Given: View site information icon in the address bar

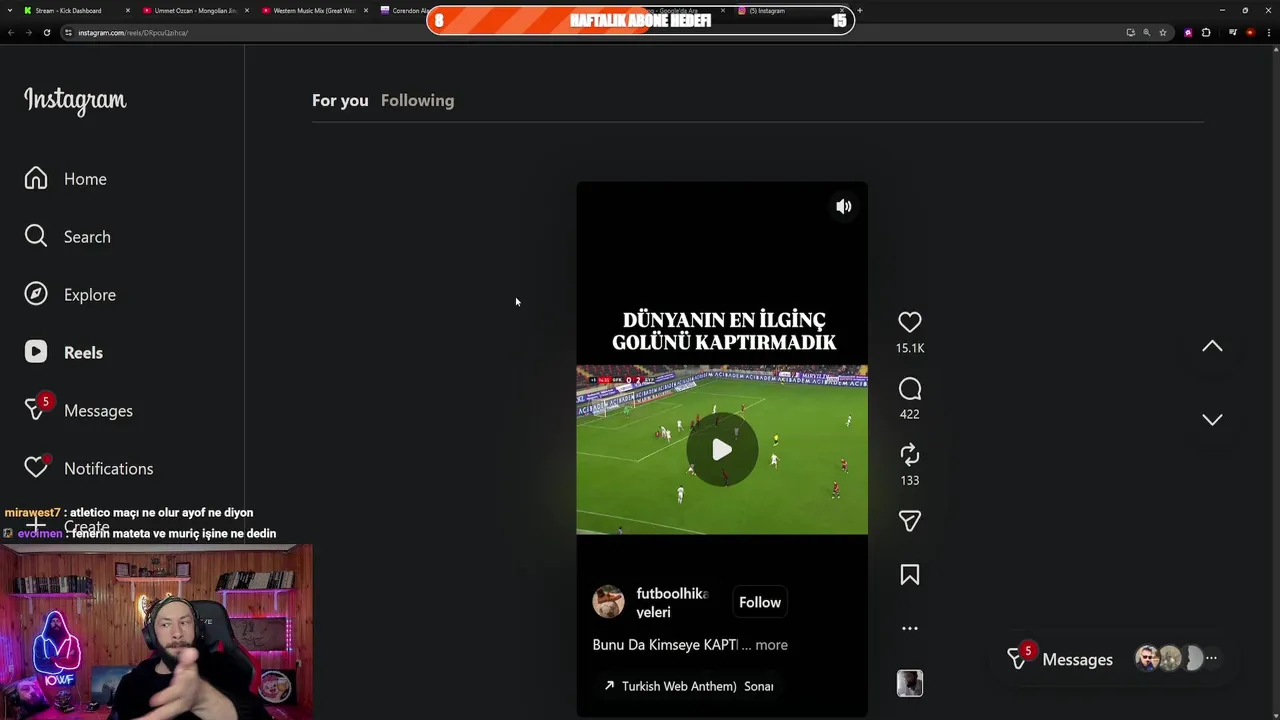Looking at the screenshot, I should tap(68, 33).
